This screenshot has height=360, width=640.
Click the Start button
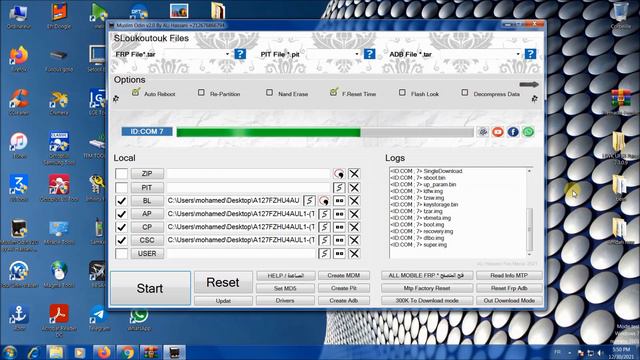click(x=150, y=288)
